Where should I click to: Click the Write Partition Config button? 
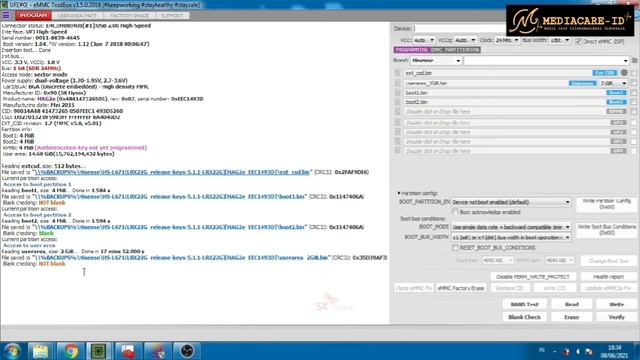(607, 204)
